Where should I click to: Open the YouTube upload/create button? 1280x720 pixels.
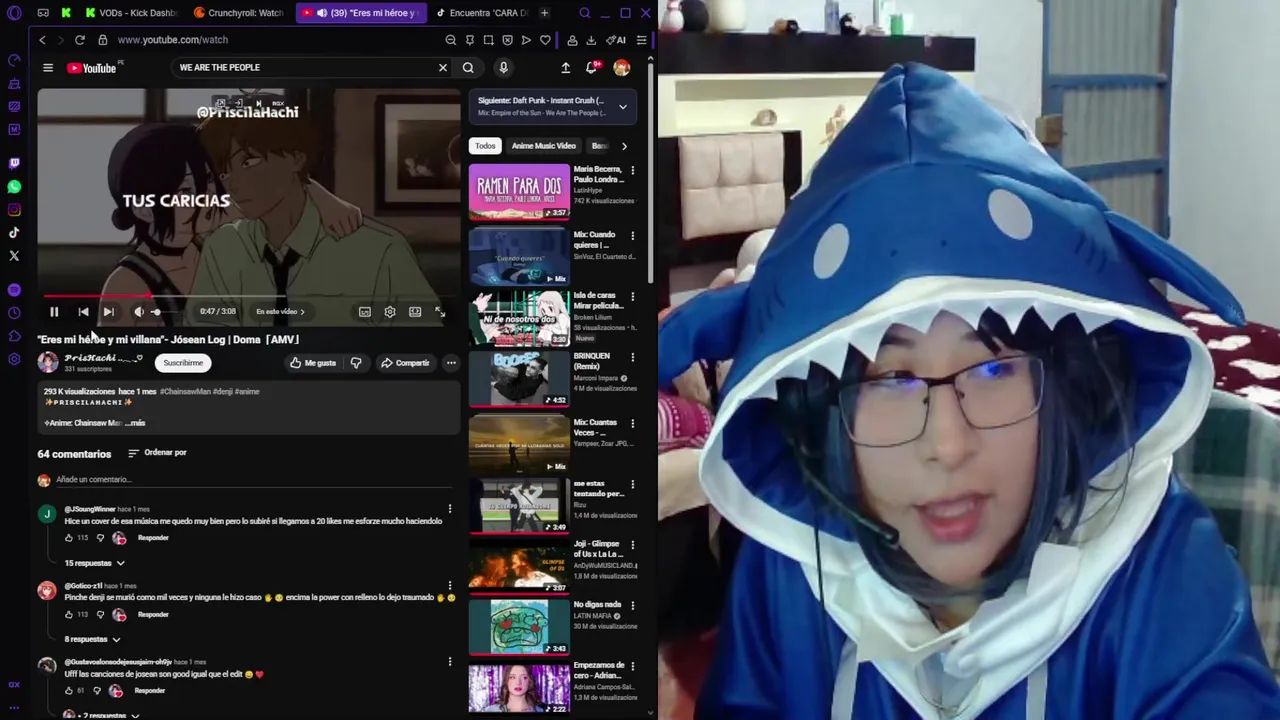pos(565,68)
